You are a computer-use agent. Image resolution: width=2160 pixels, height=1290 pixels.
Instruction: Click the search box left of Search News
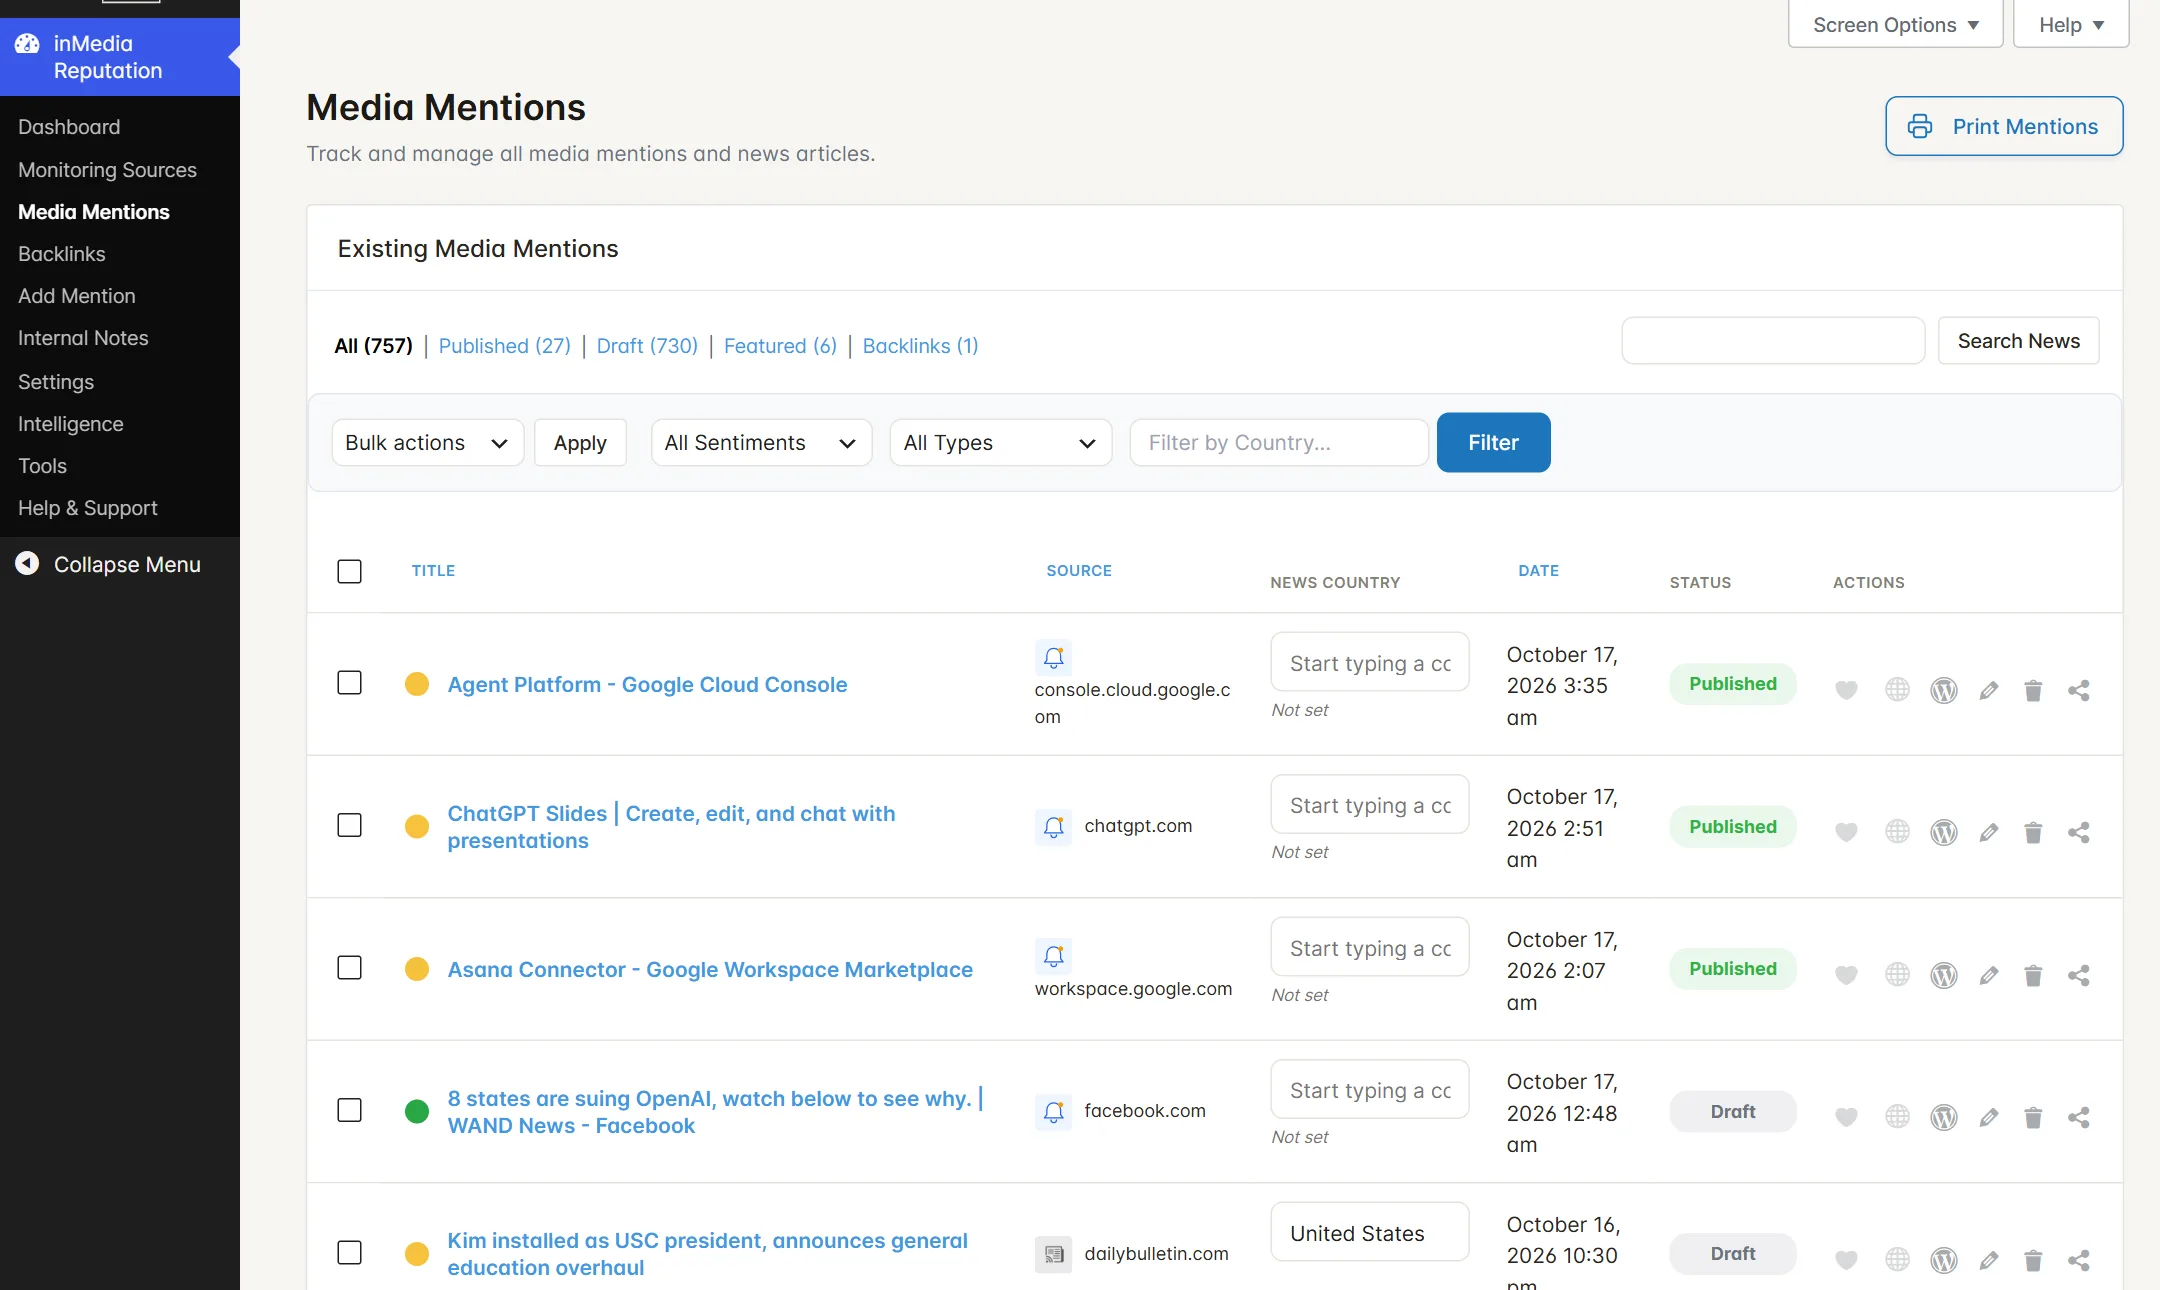coord(1773,341)
